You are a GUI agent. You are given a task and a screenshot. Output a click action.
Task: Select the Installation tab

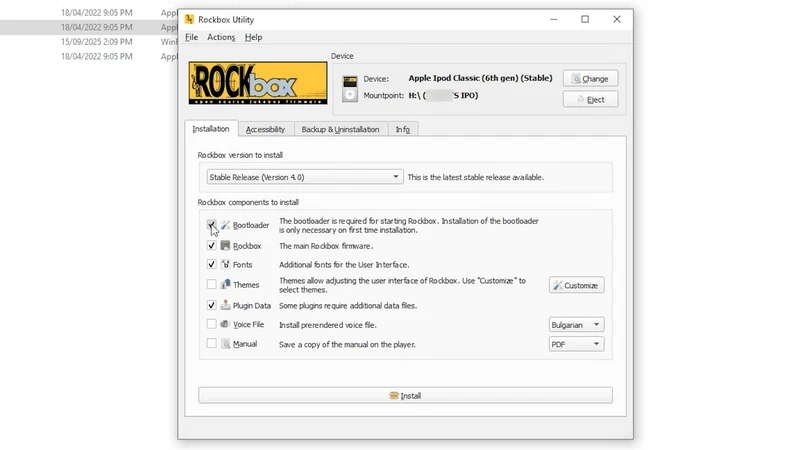tap(211, 129)
